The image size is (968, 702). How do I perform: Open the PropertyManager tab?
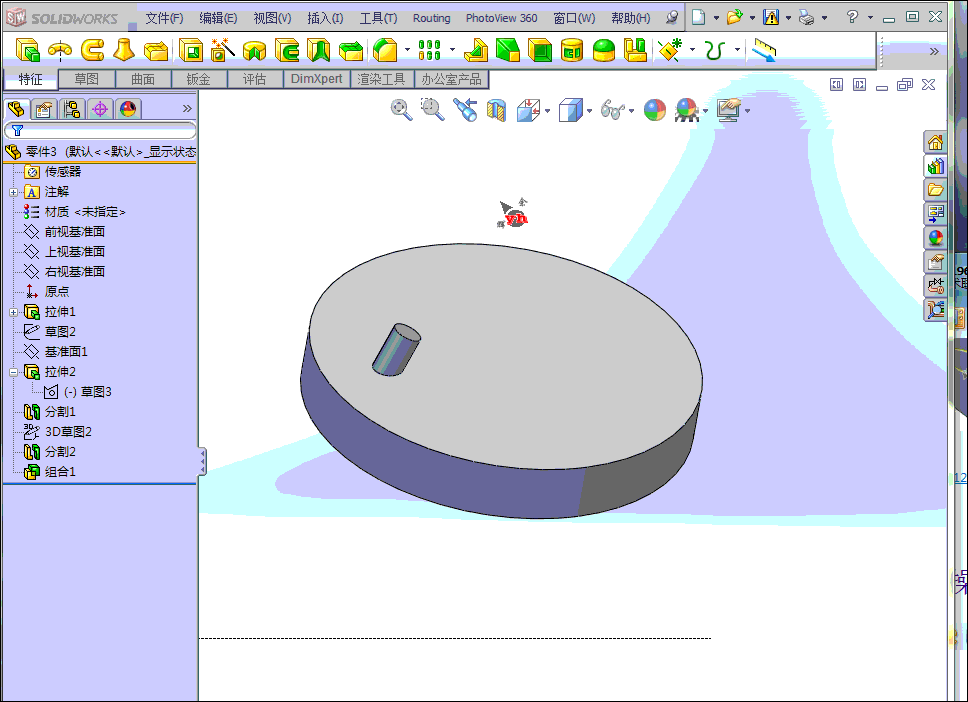coord(44,109)
